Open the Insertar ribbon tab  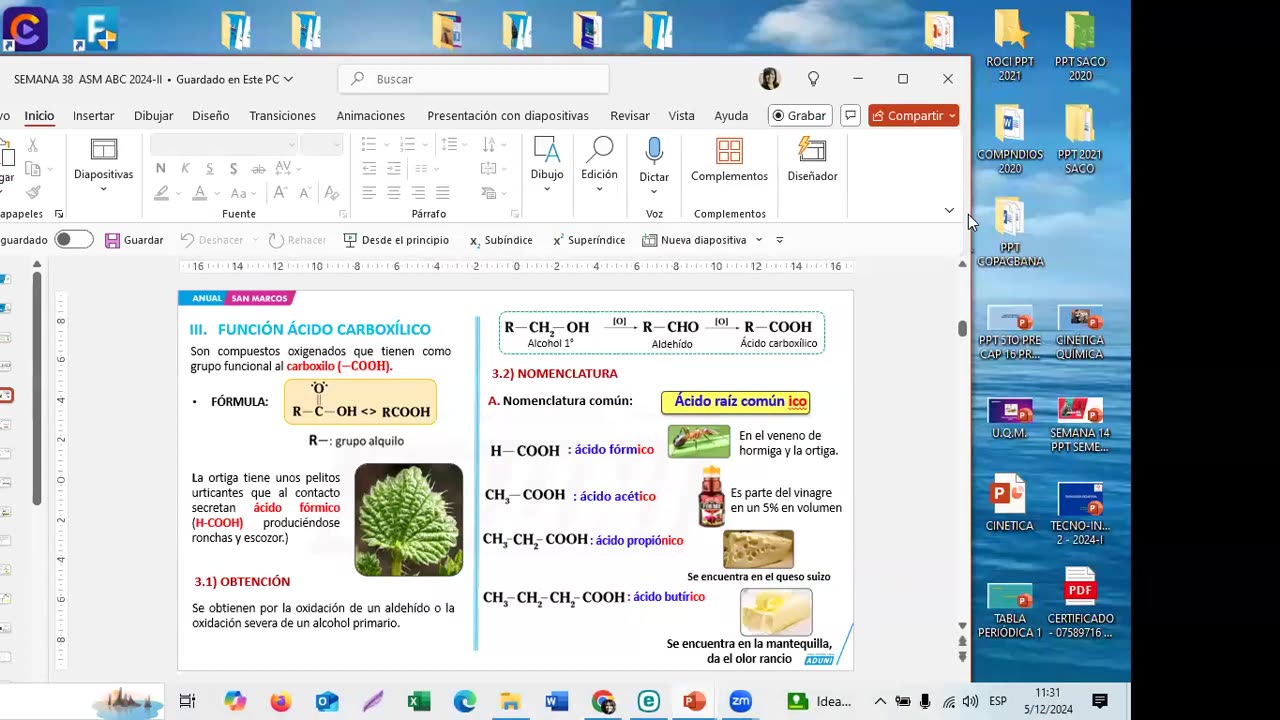click(x=93, y=116)
